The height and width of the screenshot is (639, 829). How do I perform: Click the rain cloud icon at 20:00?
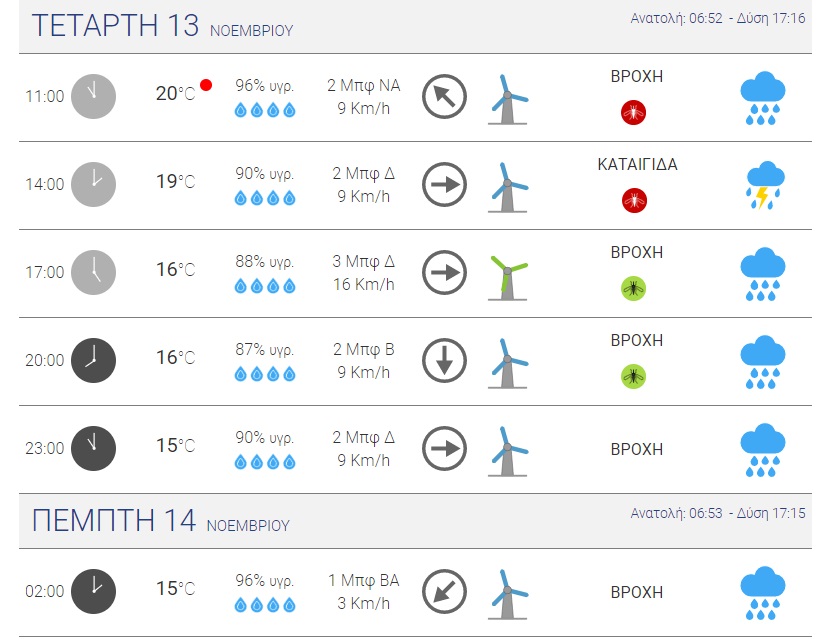762,362
